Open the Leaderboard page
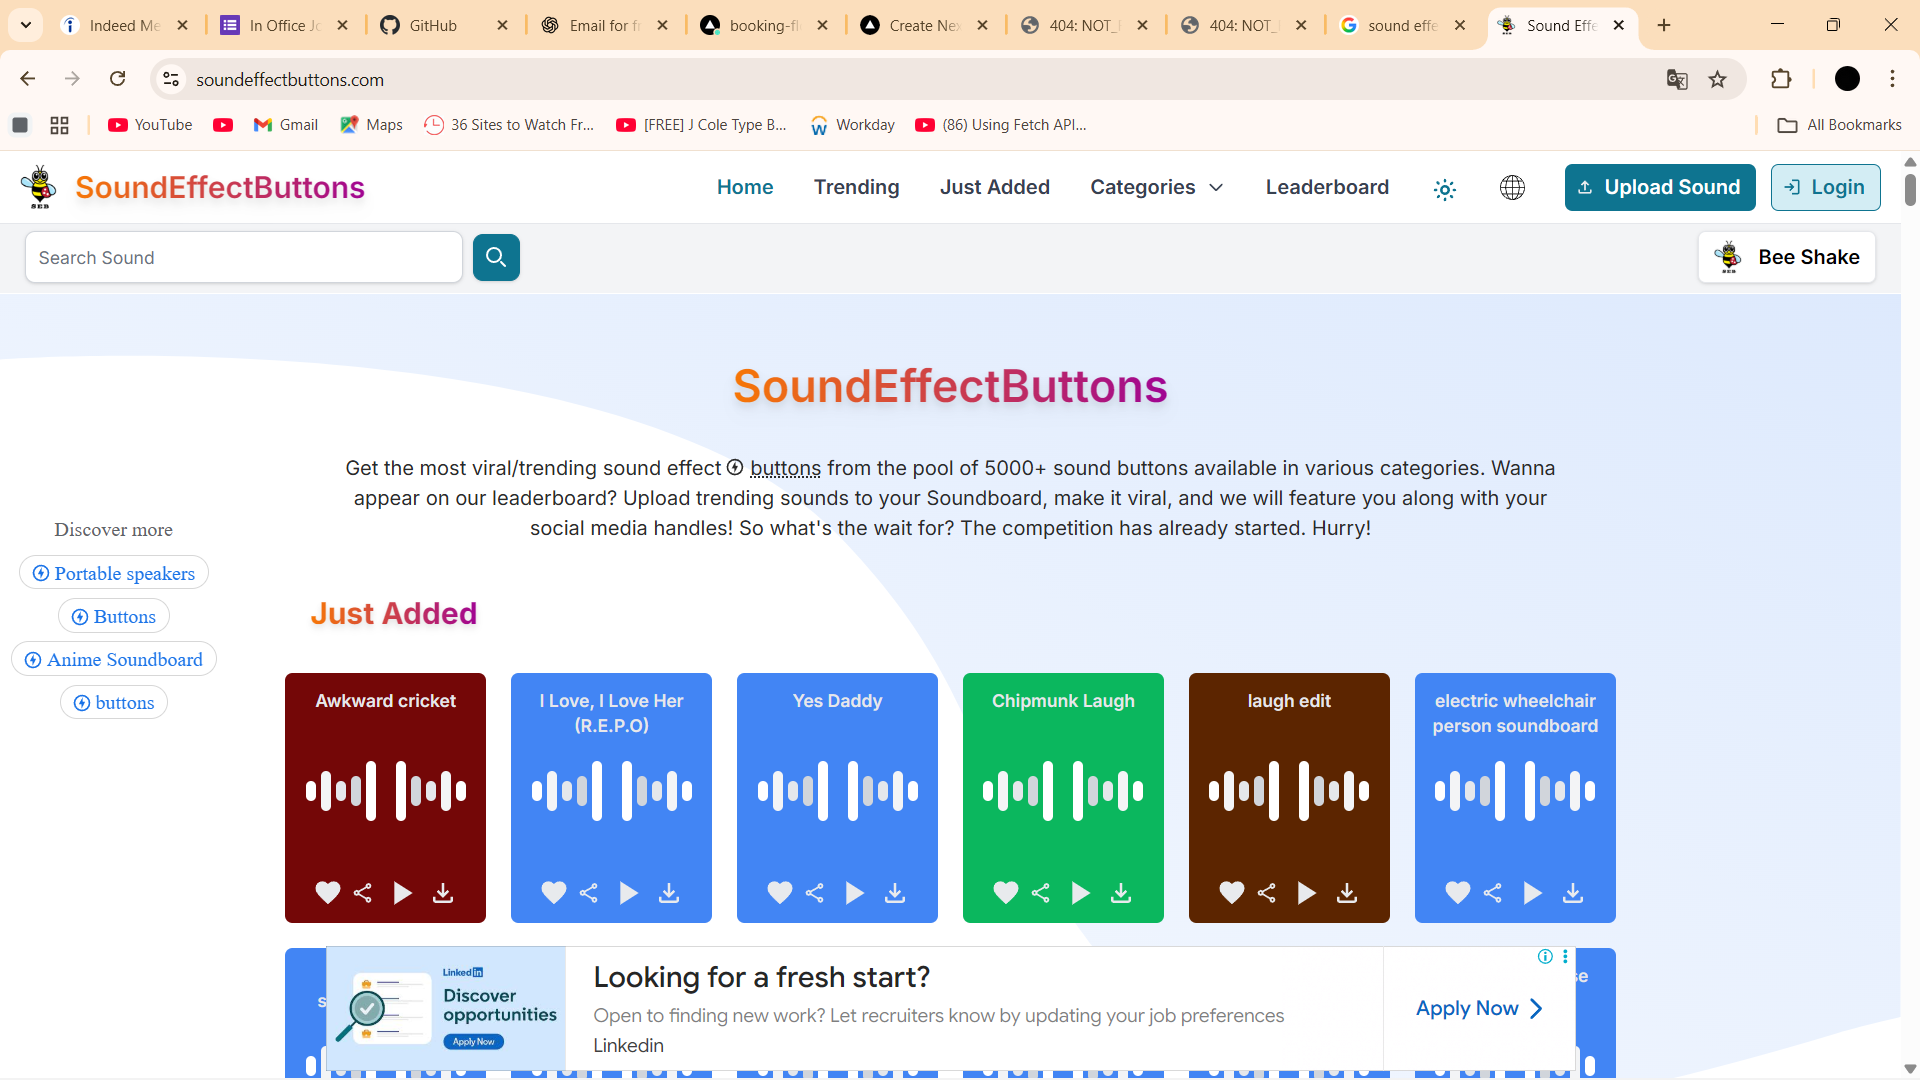 [1327, 187]
